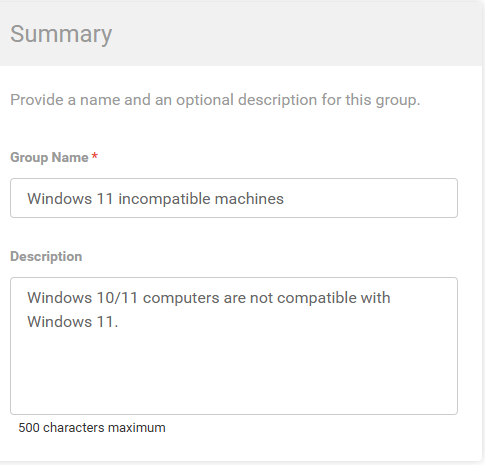Click the red required asterisk

95,156
